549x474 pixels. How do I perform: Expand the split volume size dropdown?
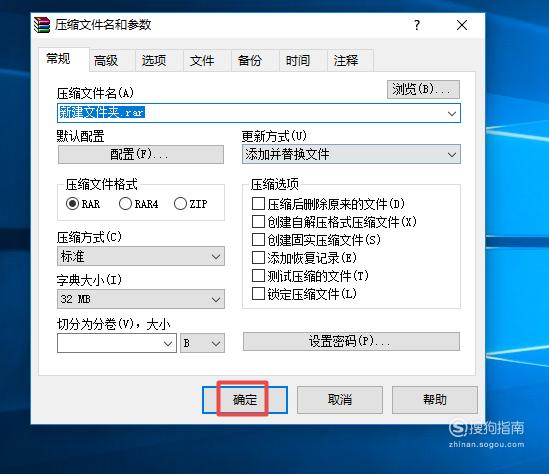pos(168,343)
